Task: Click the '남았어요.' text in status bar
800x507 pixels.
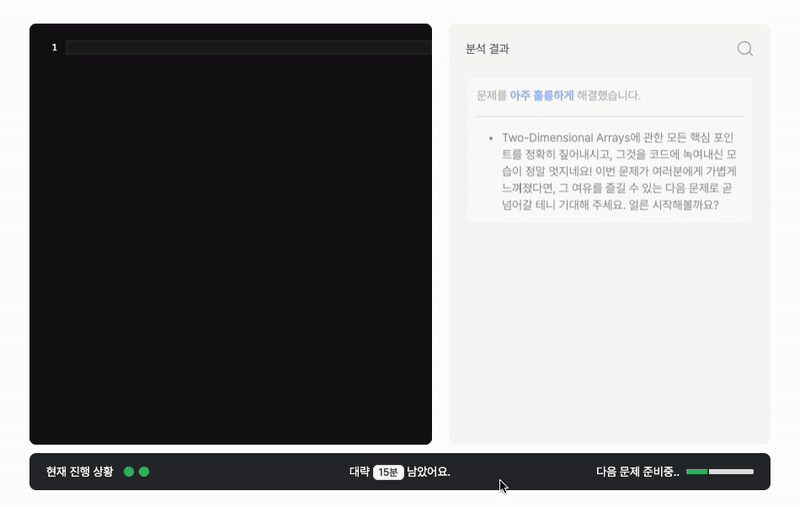Action: point(429,472)
